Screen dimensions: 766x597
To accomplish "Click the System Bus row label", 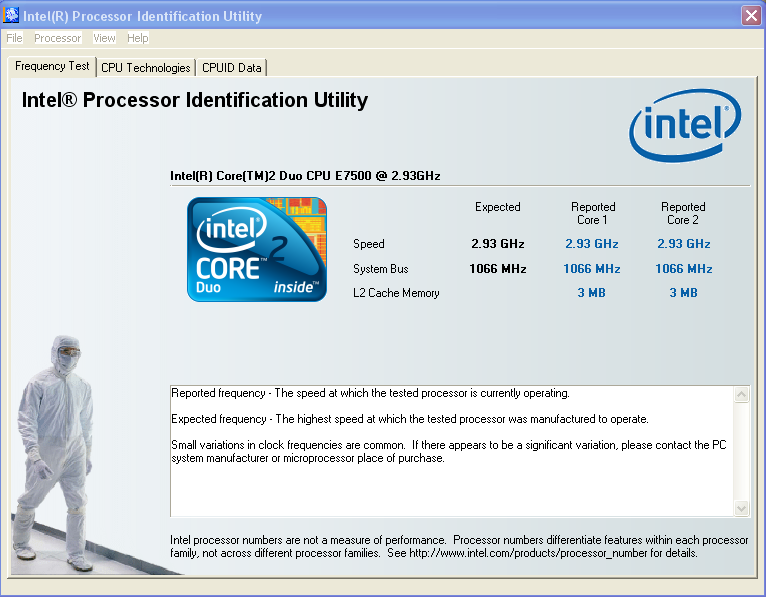I will [381, 269].
